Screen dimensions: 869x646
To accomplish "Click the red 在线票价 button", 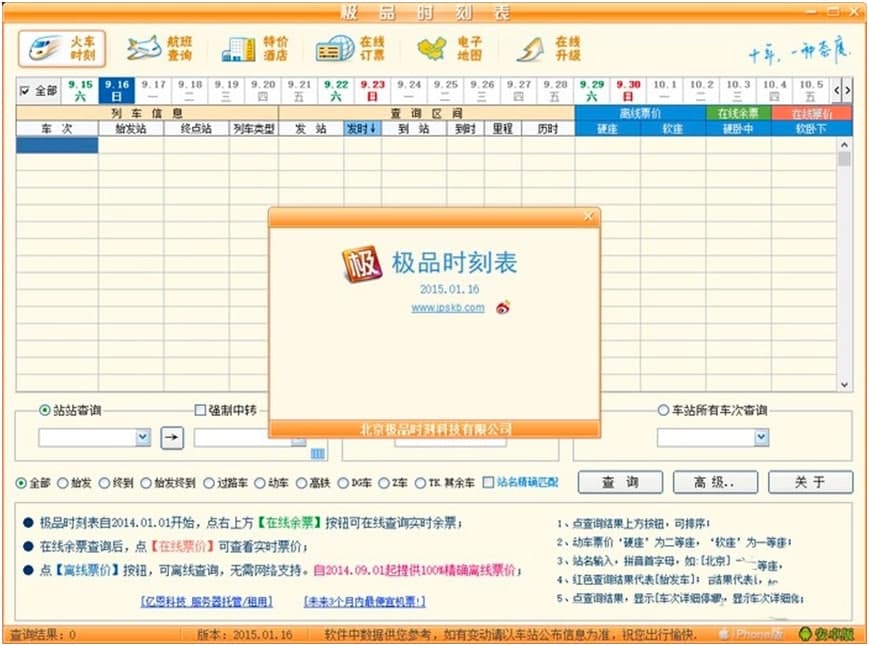I will tap(811, 113).
